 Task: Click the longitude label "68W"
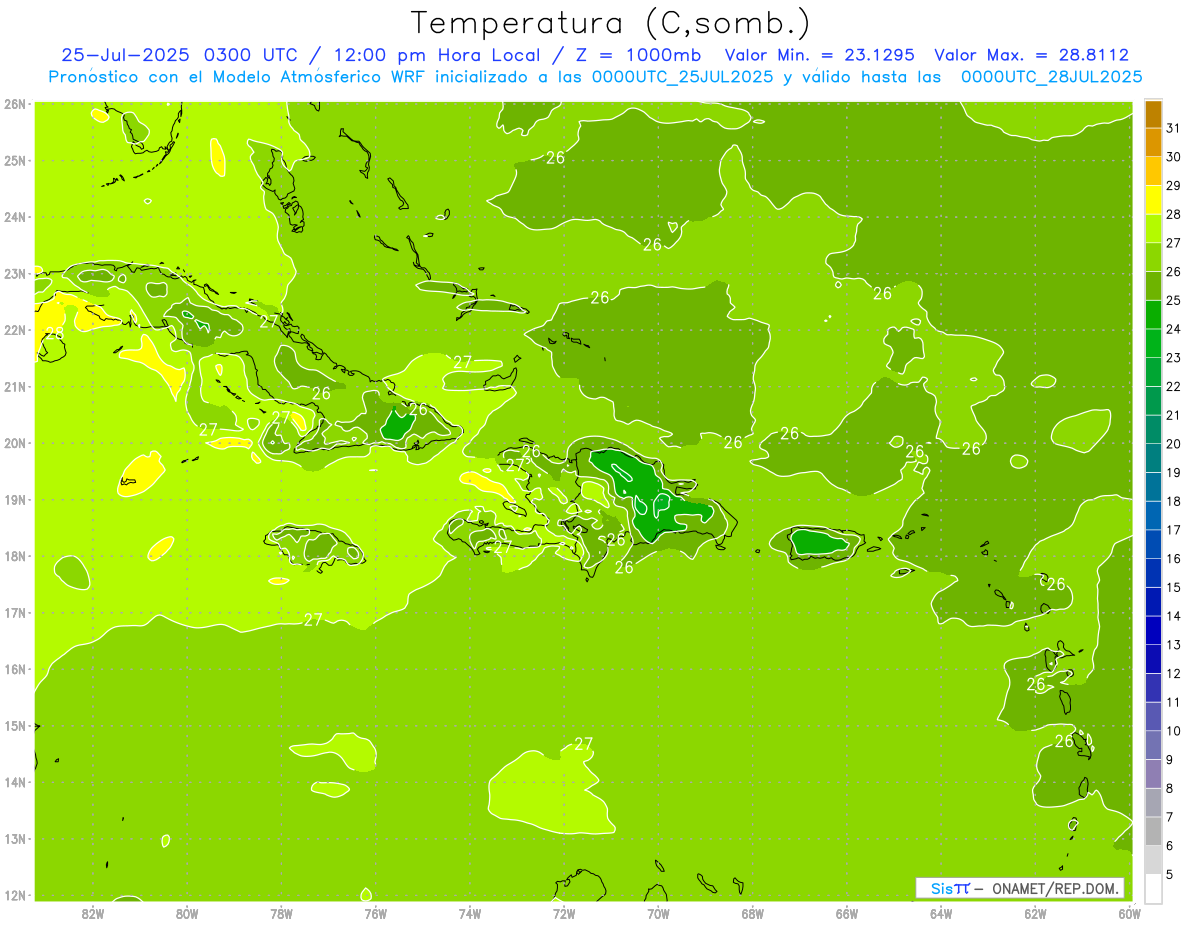[752, 913]
